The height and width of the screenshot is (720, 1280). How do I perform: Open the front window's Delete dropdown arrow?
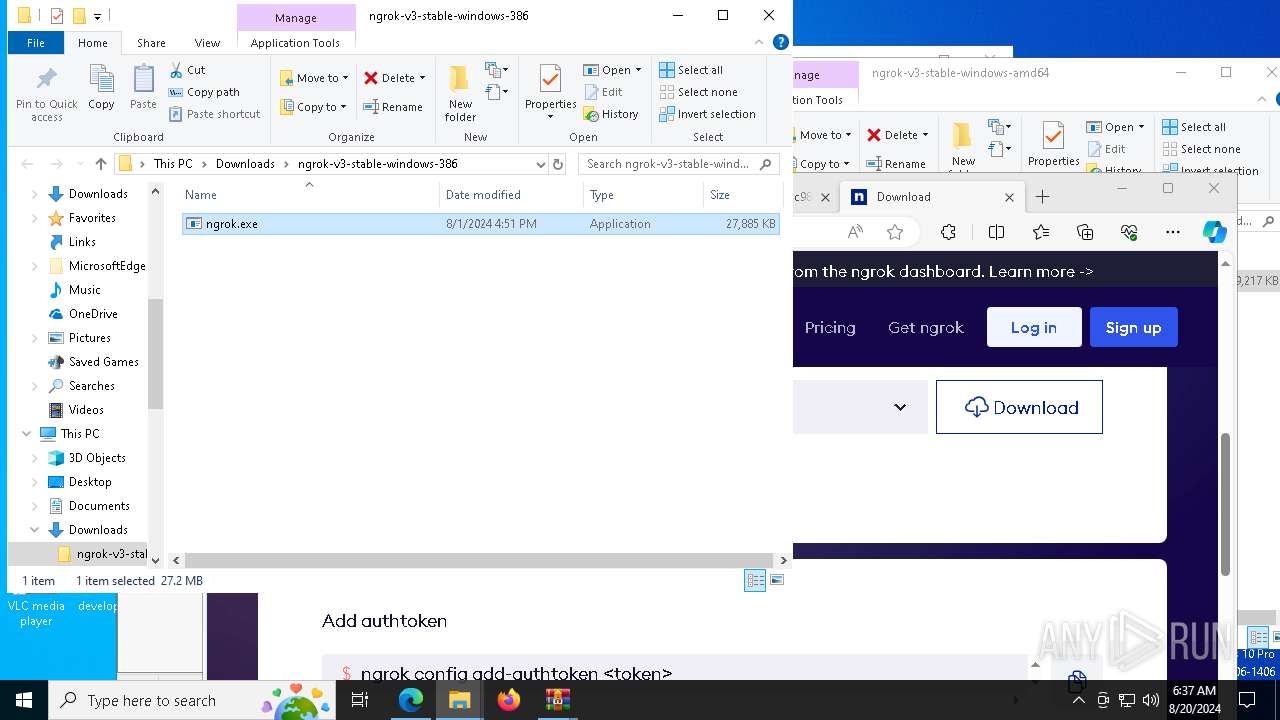click(422, 78)
